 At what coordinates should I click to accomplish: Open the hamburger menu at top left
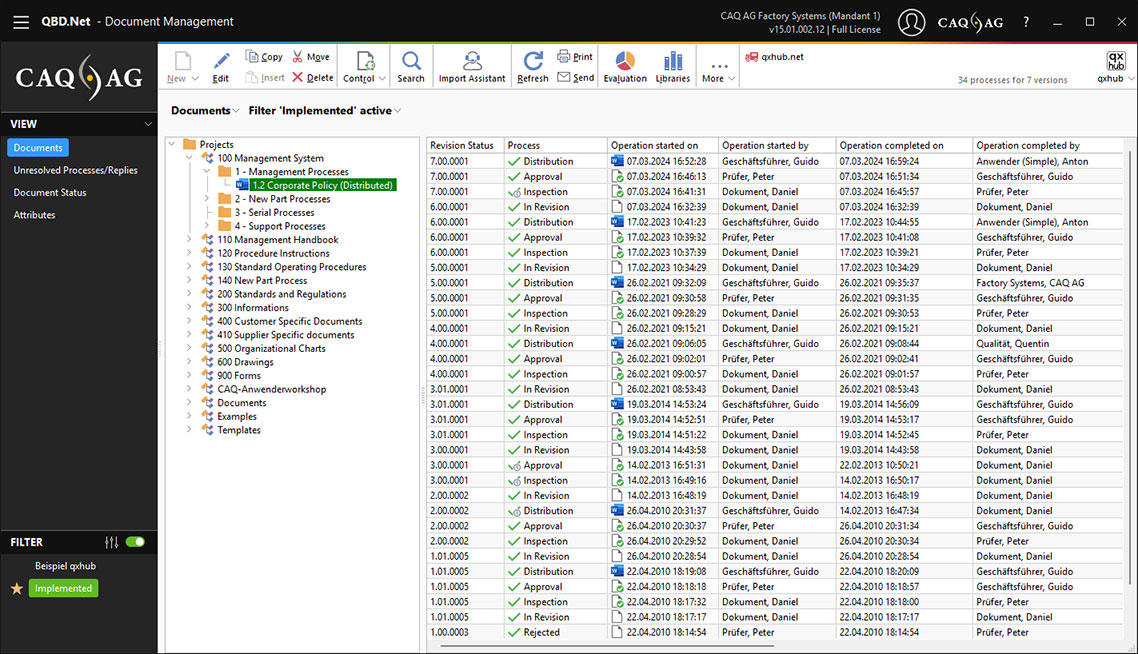[21, 21]
